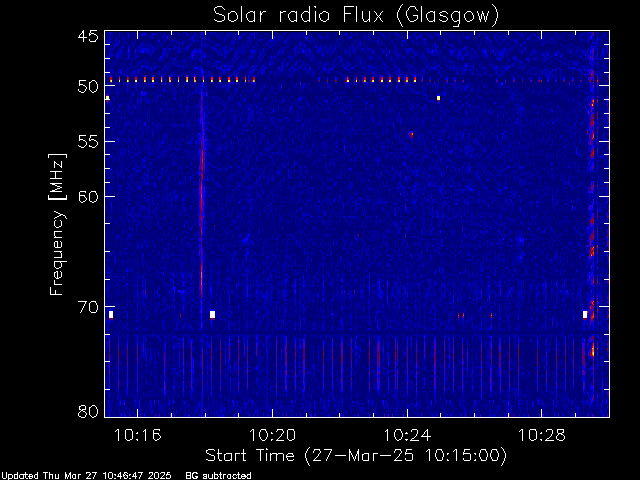Click the "Start Time (27-Mar-25 10:15:00)" label
The image size is (640, 480).
356,456
